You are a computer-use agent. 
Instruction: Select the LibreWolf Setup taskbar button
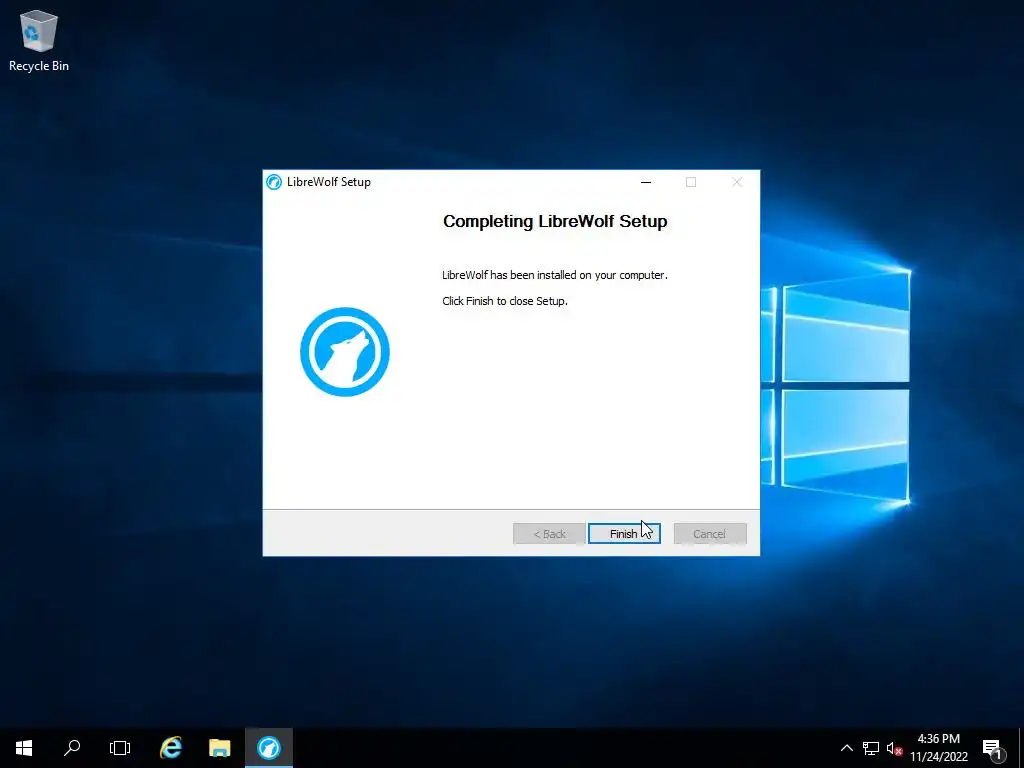(x=268, y=748)
